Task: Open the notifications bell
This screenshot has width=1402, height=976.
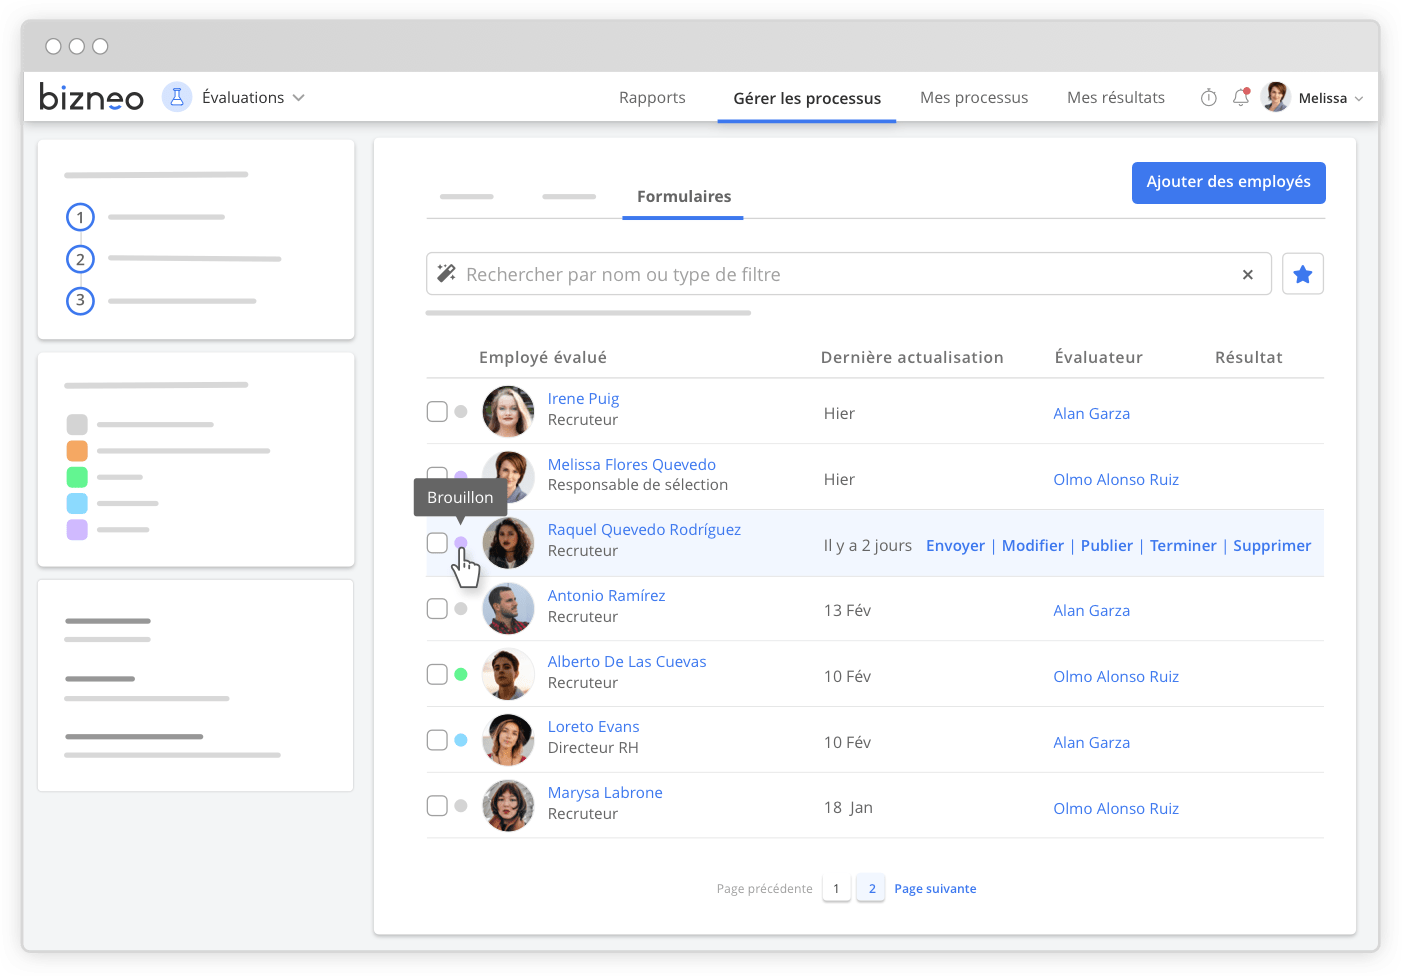Action: pyautogui.click(x=1241, y=97)
